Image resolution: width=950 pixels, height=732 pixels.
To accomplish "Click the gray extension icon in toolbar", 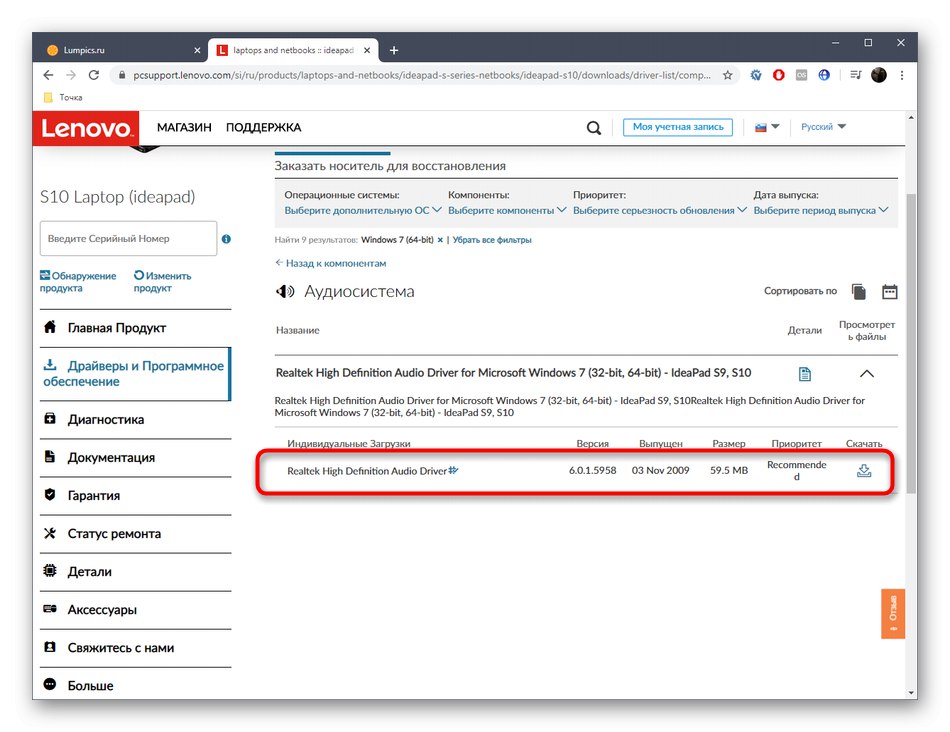I will [802, 75].
